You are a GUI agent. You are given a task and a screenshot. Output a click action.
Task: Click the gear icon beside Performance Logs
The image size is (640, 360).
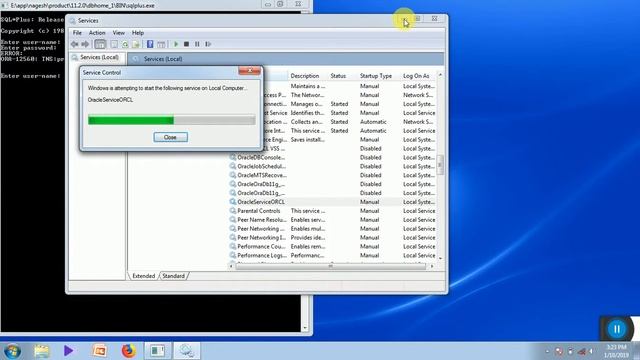pyautogui.click(x=233, y=255)
